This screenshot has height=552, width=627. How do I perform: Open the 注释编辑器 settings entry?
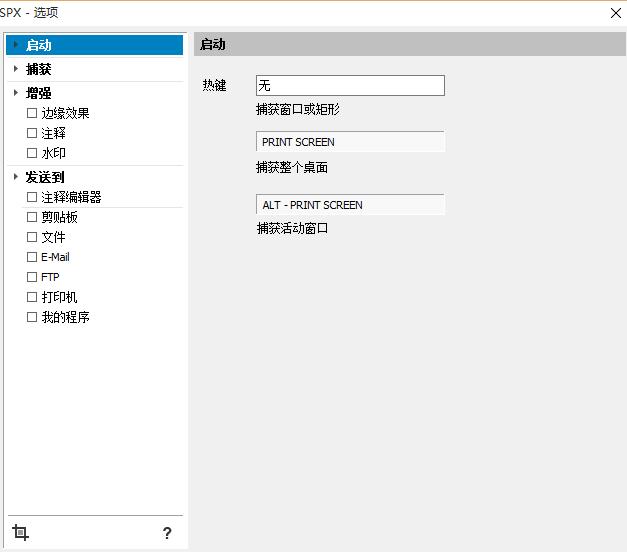click(71, 197)
